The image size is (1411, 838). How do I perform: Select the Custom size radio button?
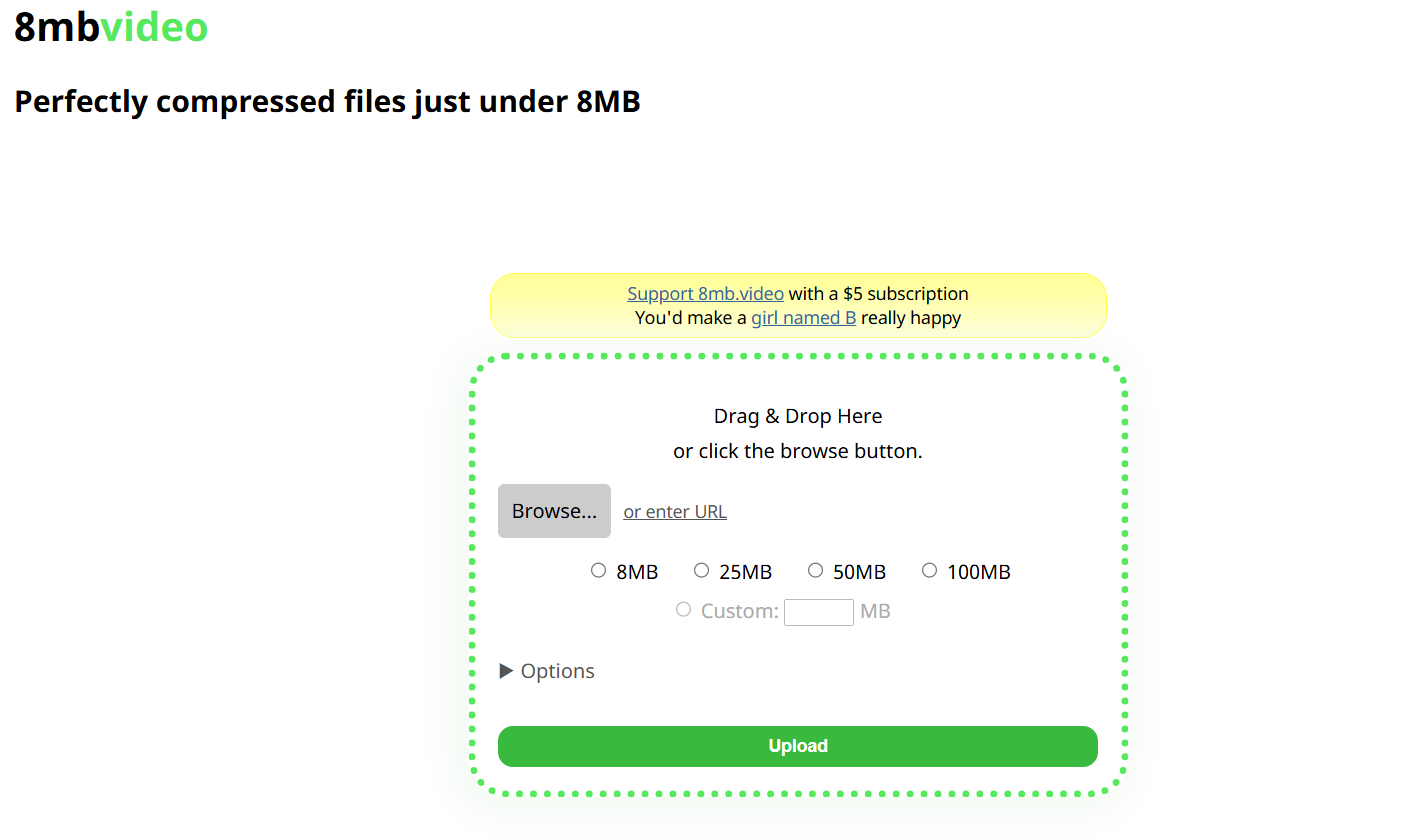click(683, 609)
